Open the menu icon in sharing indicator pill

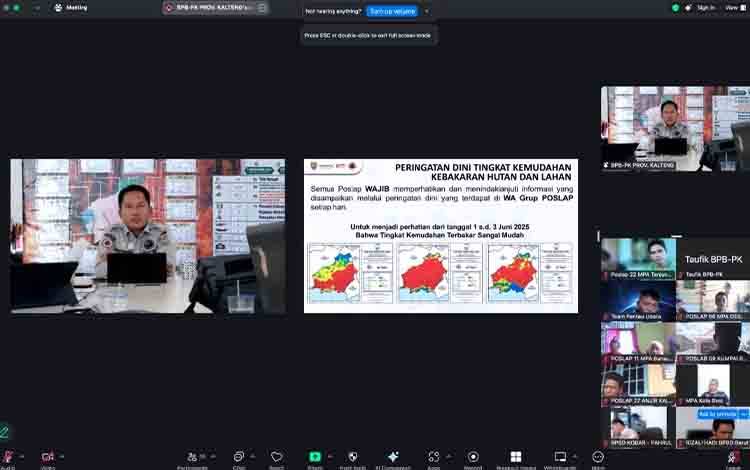[262, 8]
